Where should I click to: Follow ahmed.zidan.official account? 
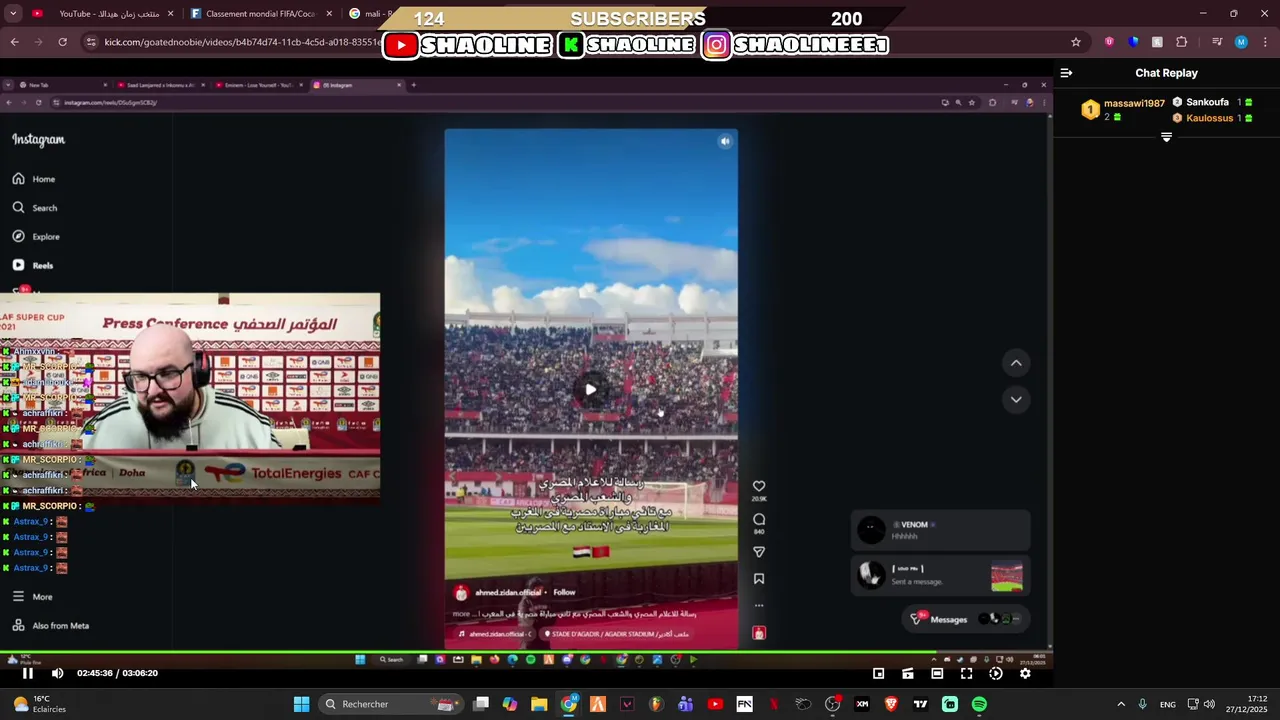[x=564, y=593]
